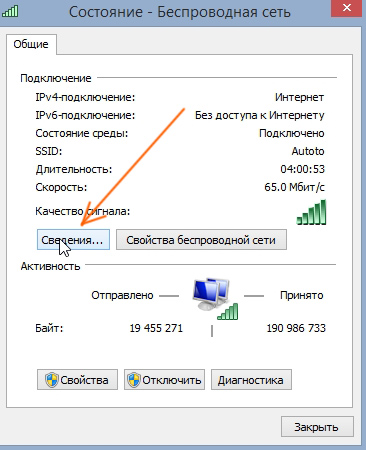Screen dimensions: 366x450
Task: Select the Общие tab
Action: pyautogui.click(x=31, y=44)
